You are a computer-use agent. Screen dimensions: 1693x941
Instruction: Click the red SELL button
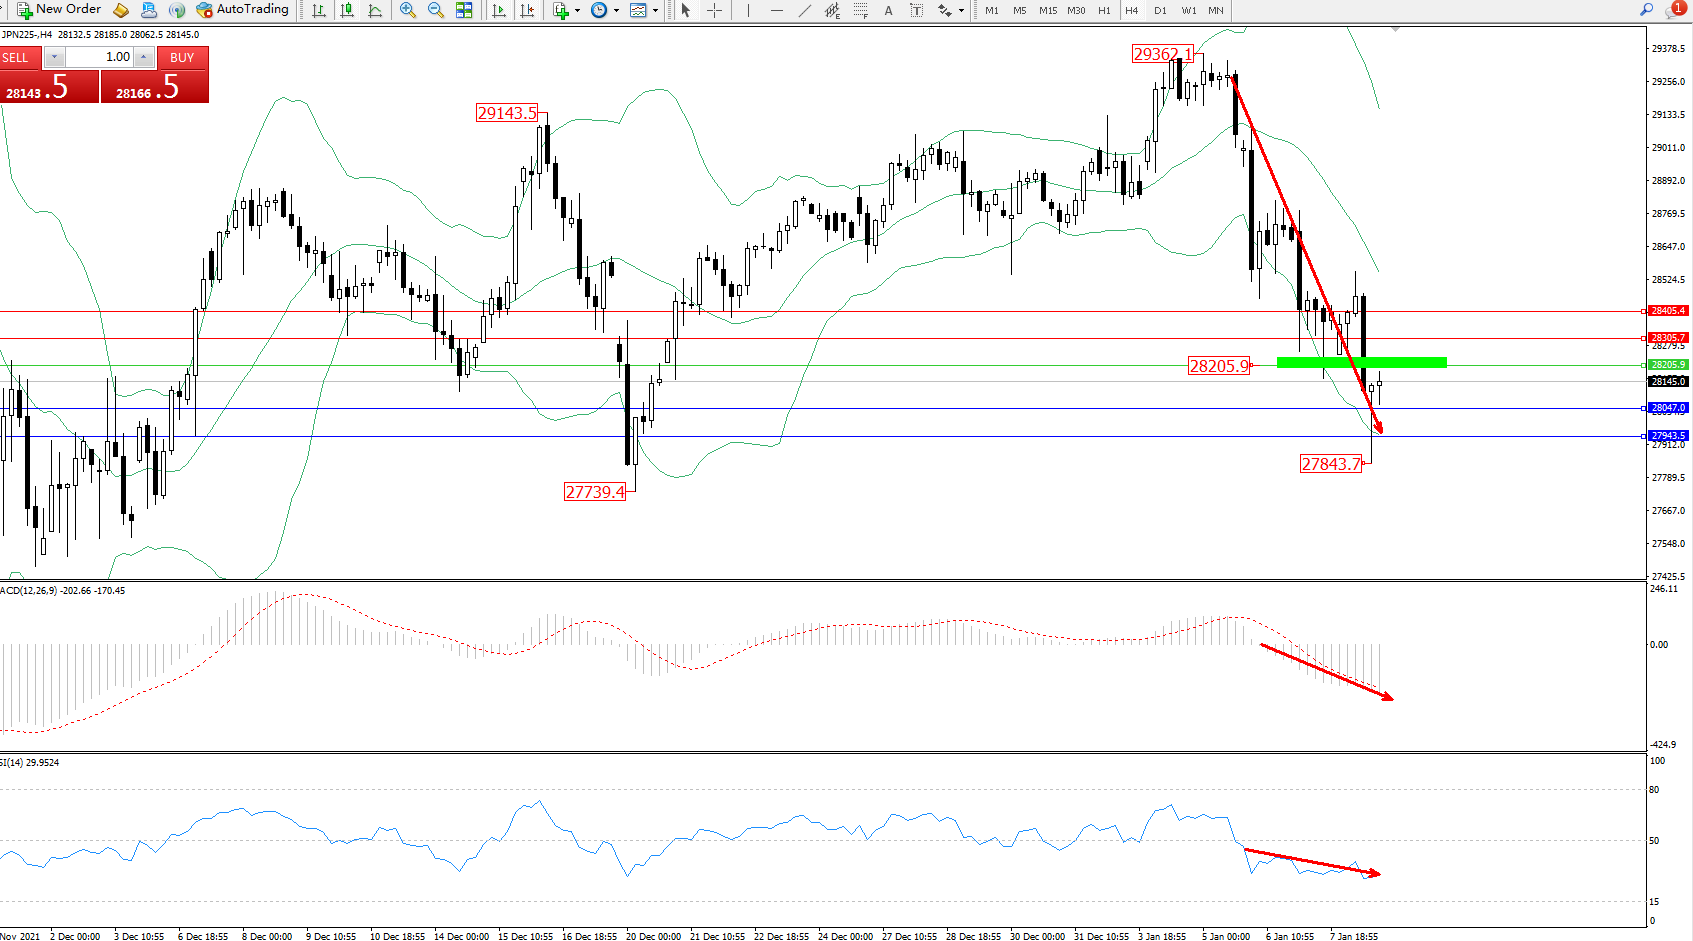pos(18,58)
